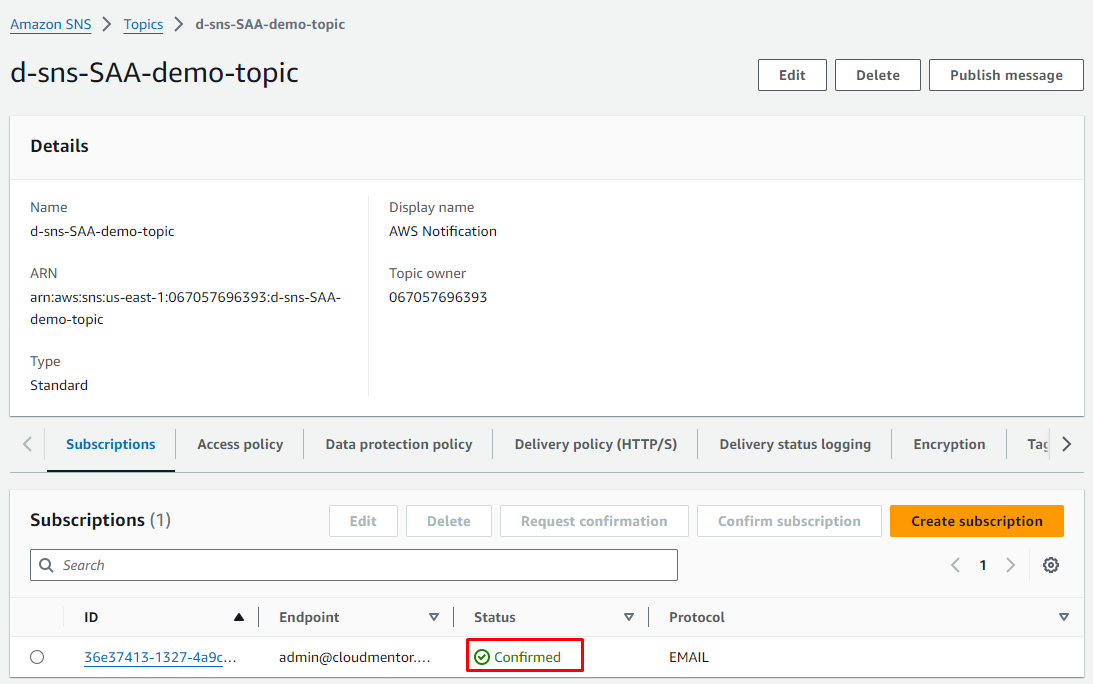Click the Subscriptions search field
This screenshot has width=1093, height=684.
click(354, 565)
